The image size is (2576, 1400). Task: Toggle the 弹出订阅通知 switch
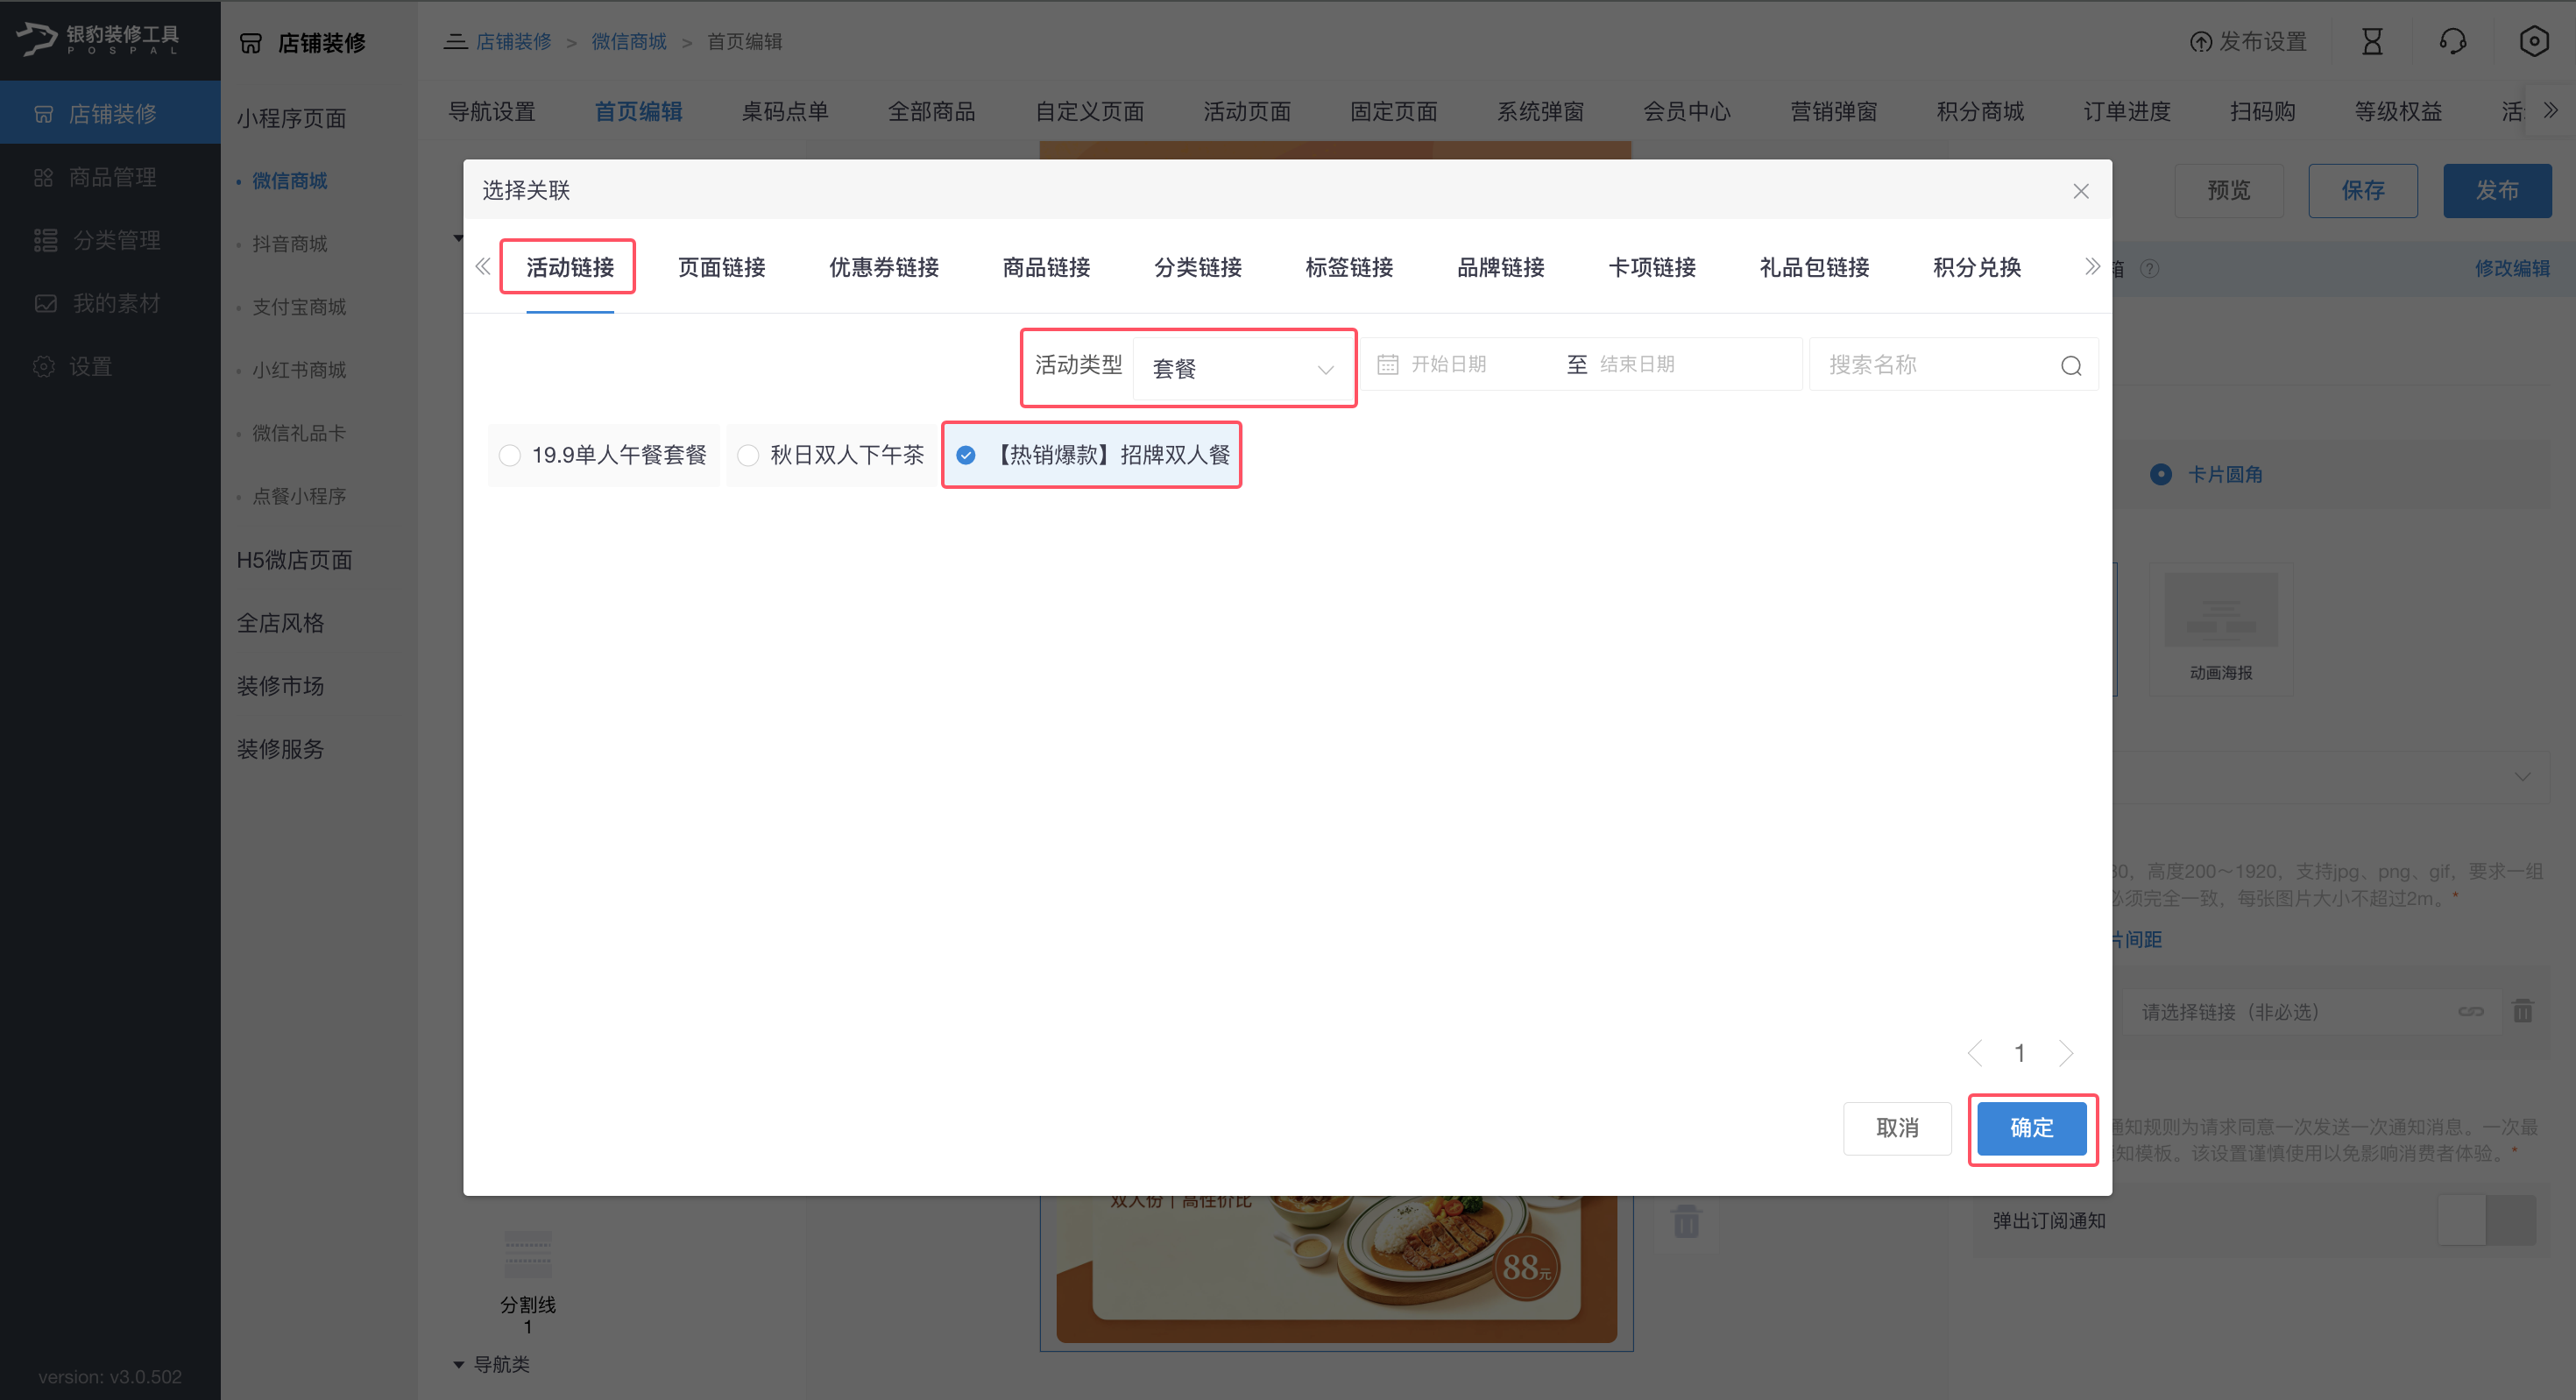tap(2486, 1220)
